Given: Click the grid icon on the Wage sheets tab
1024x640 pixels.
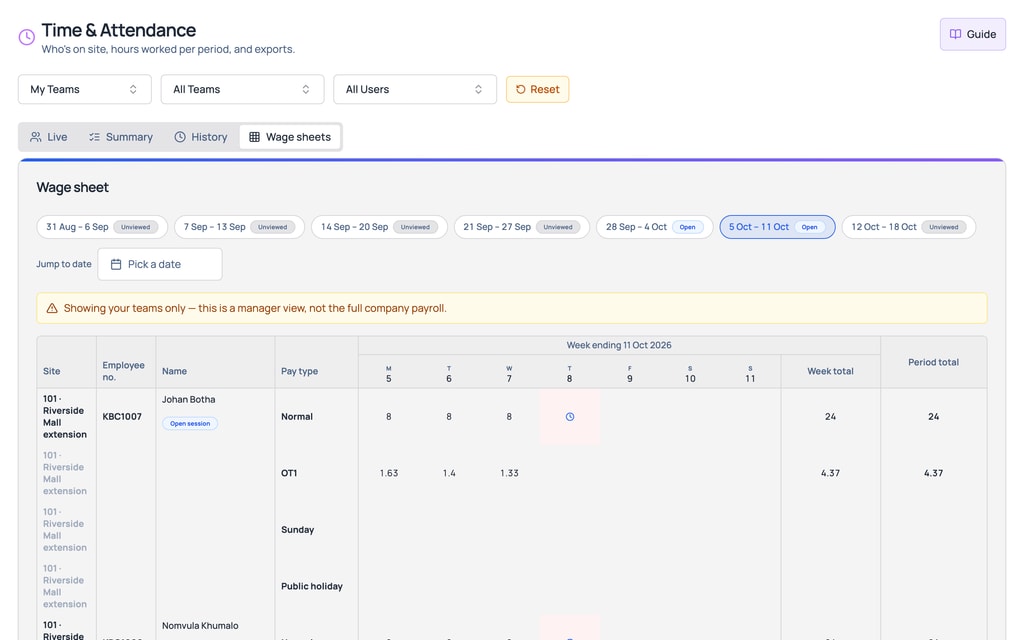Looking at the screenshot, I should 255,137.
